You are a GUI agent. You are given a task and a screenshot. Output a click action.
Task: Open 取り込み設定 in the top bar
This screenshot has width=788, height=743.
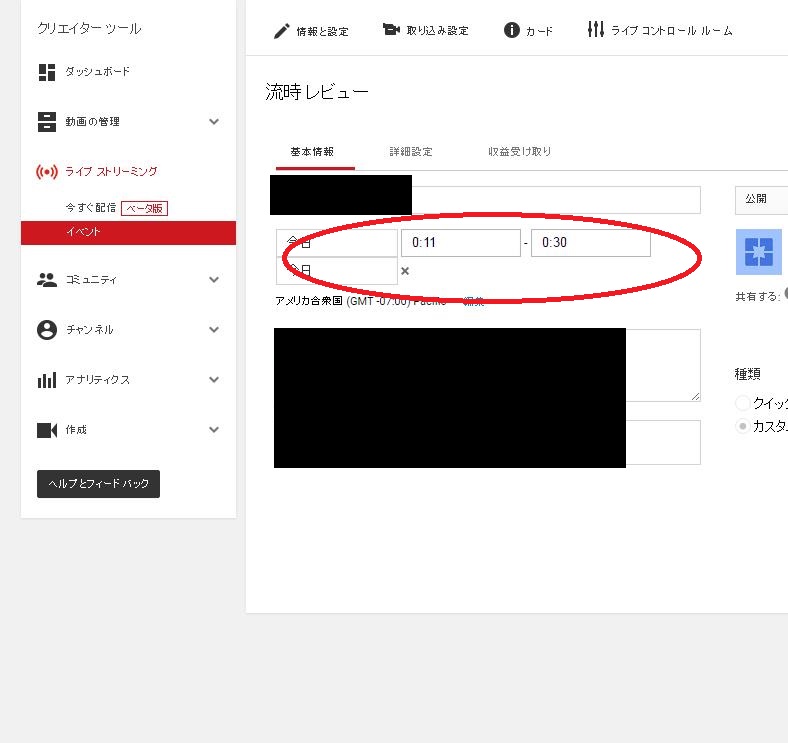(x=438, y=31)
